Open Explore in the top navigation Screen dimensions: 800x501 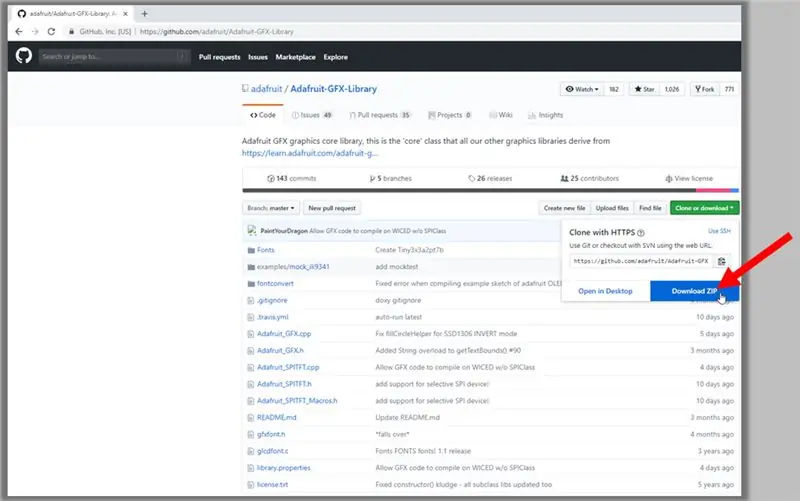click(x=335, y=57)
